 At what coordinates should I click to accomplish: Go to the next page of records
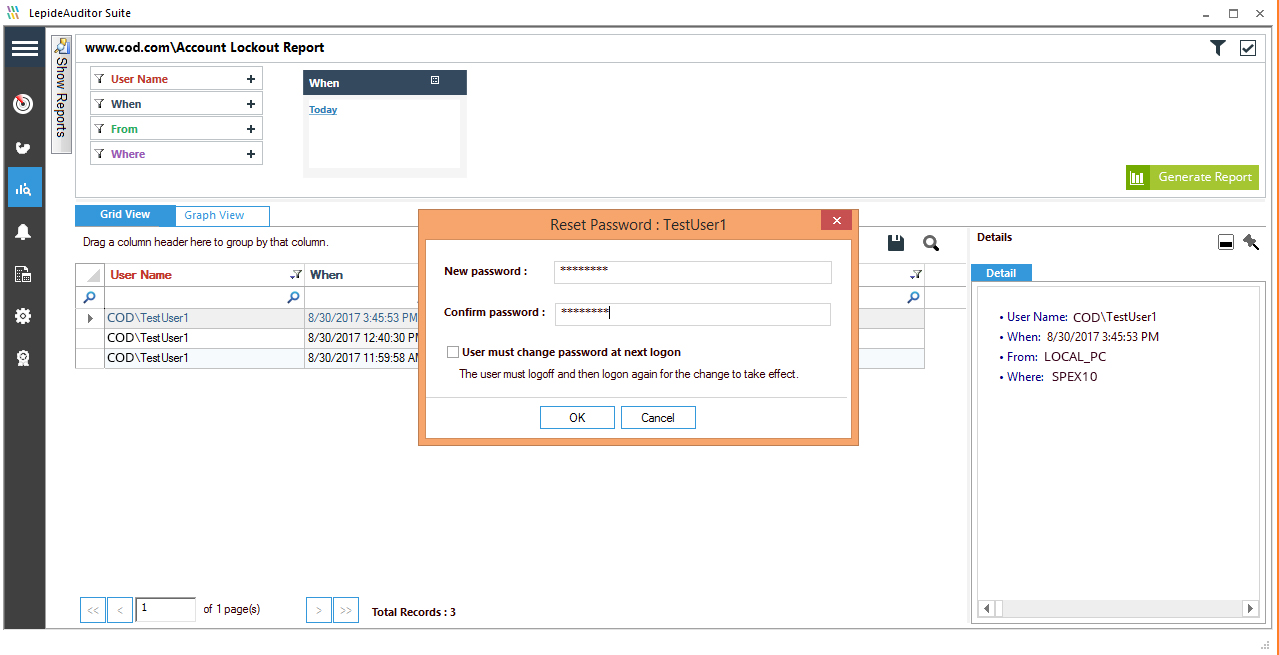click(319, 610)
